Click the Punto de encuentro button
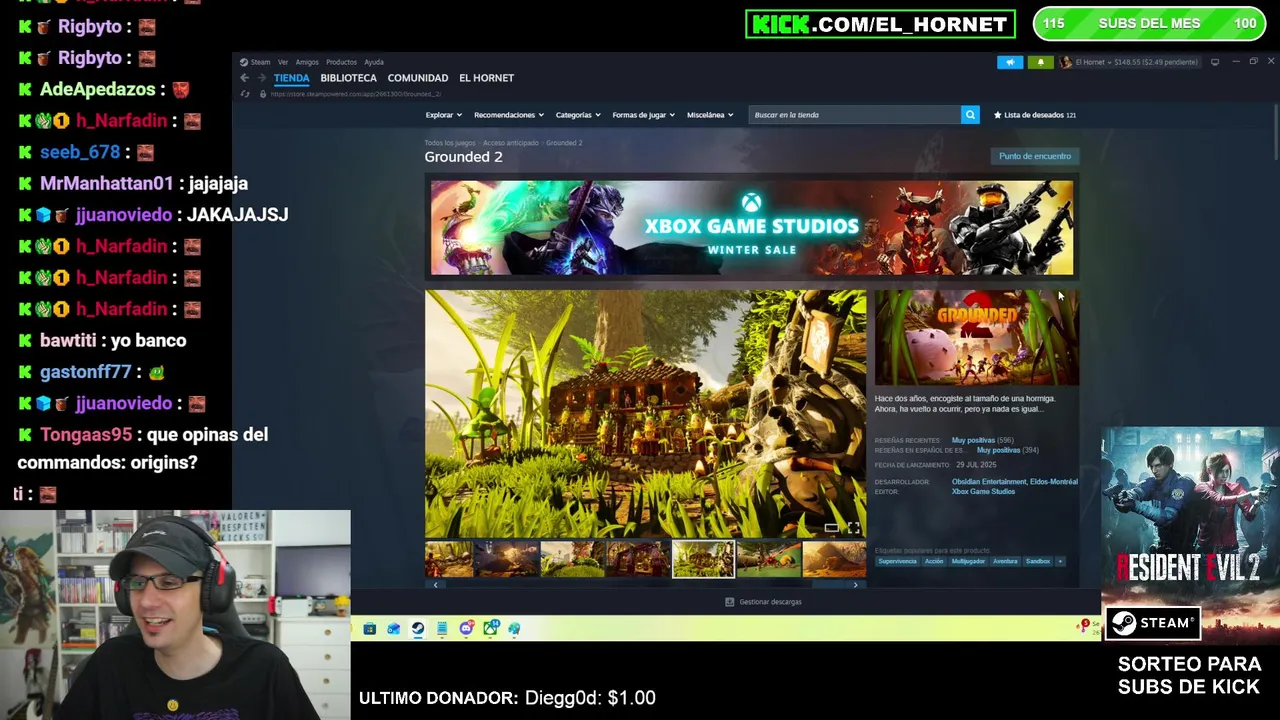1280x720 pixels. 1035,156
